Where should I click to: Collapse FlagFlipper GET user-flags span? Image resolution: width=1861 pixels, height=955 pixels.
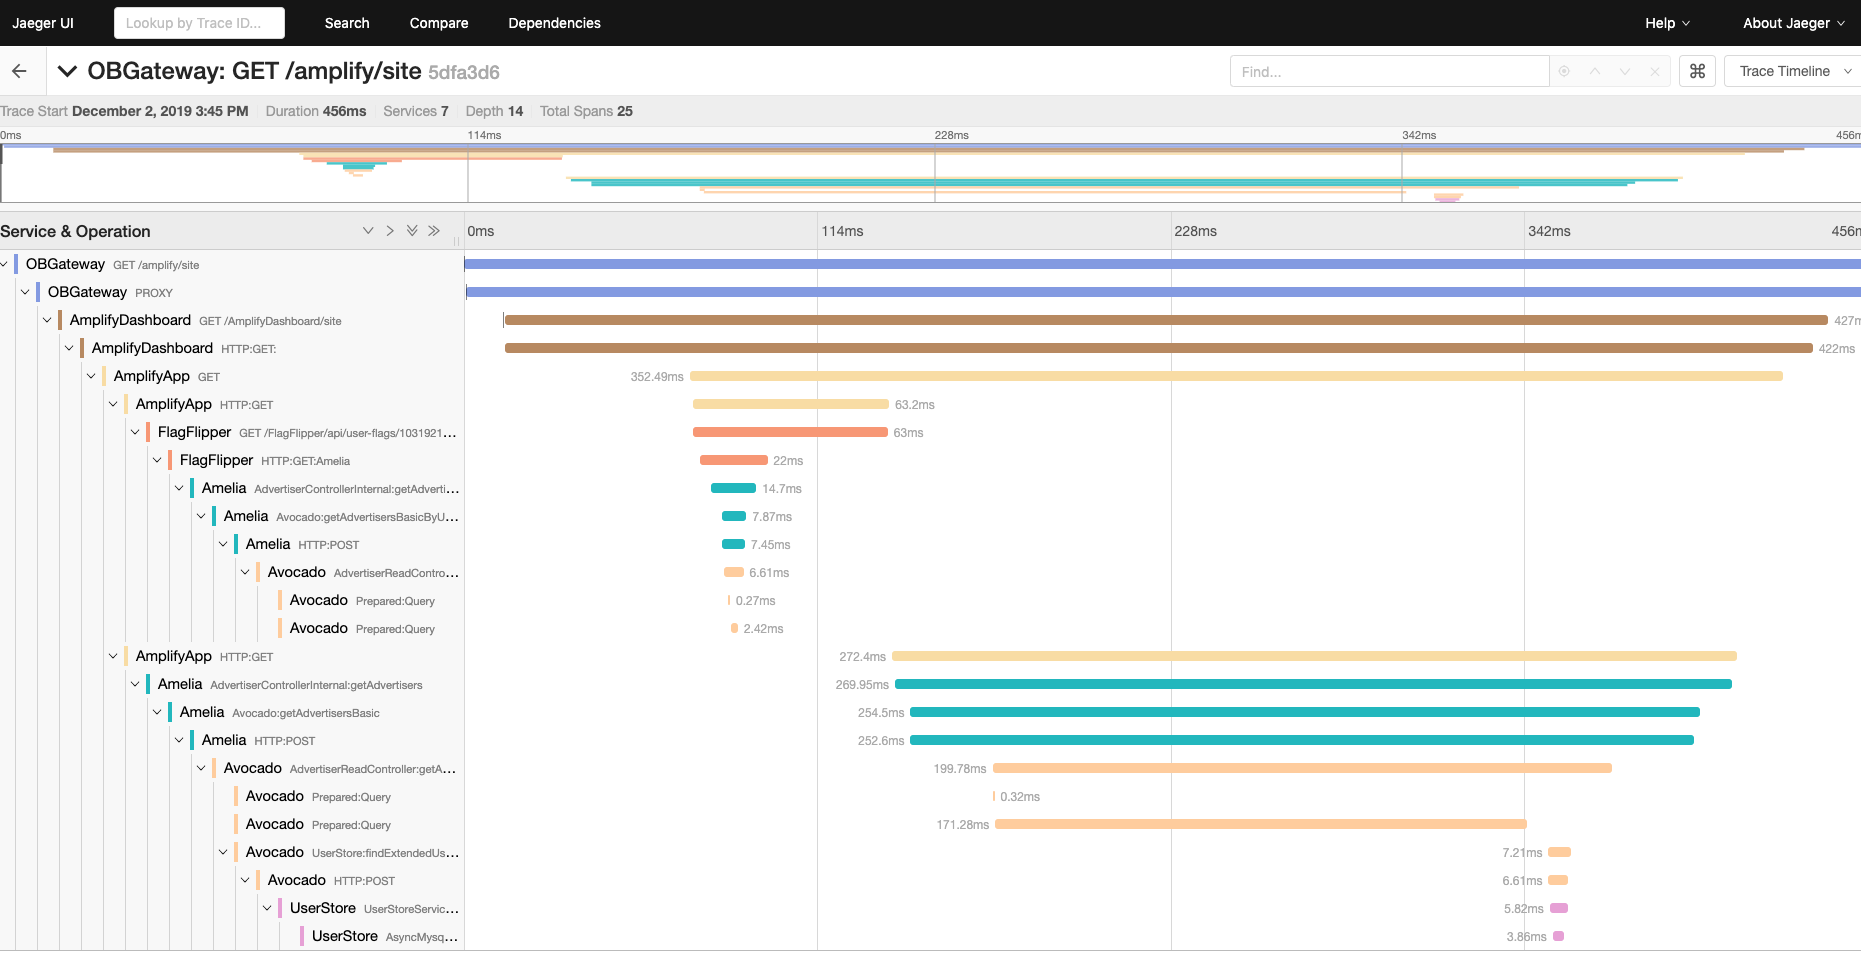click(x=135, y=432)
